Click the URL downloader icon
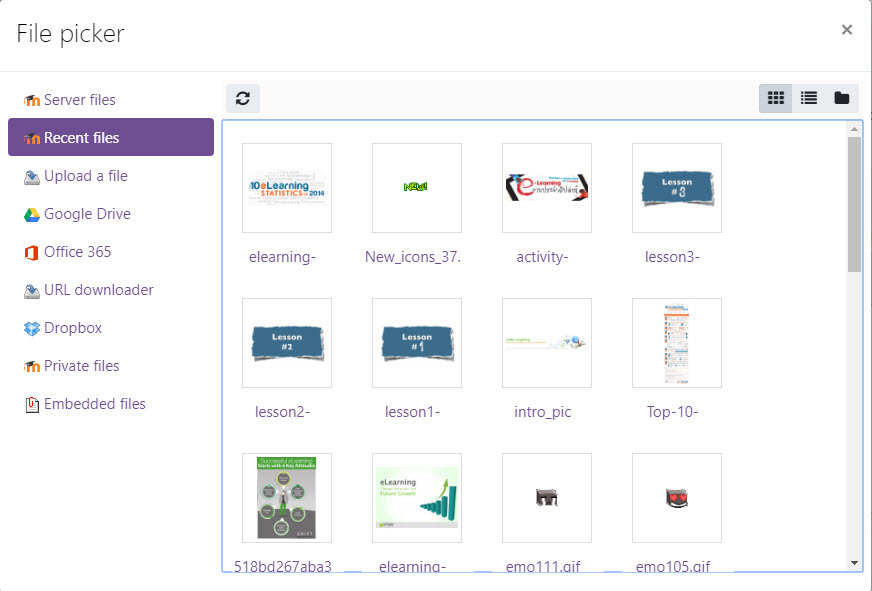 32,291
